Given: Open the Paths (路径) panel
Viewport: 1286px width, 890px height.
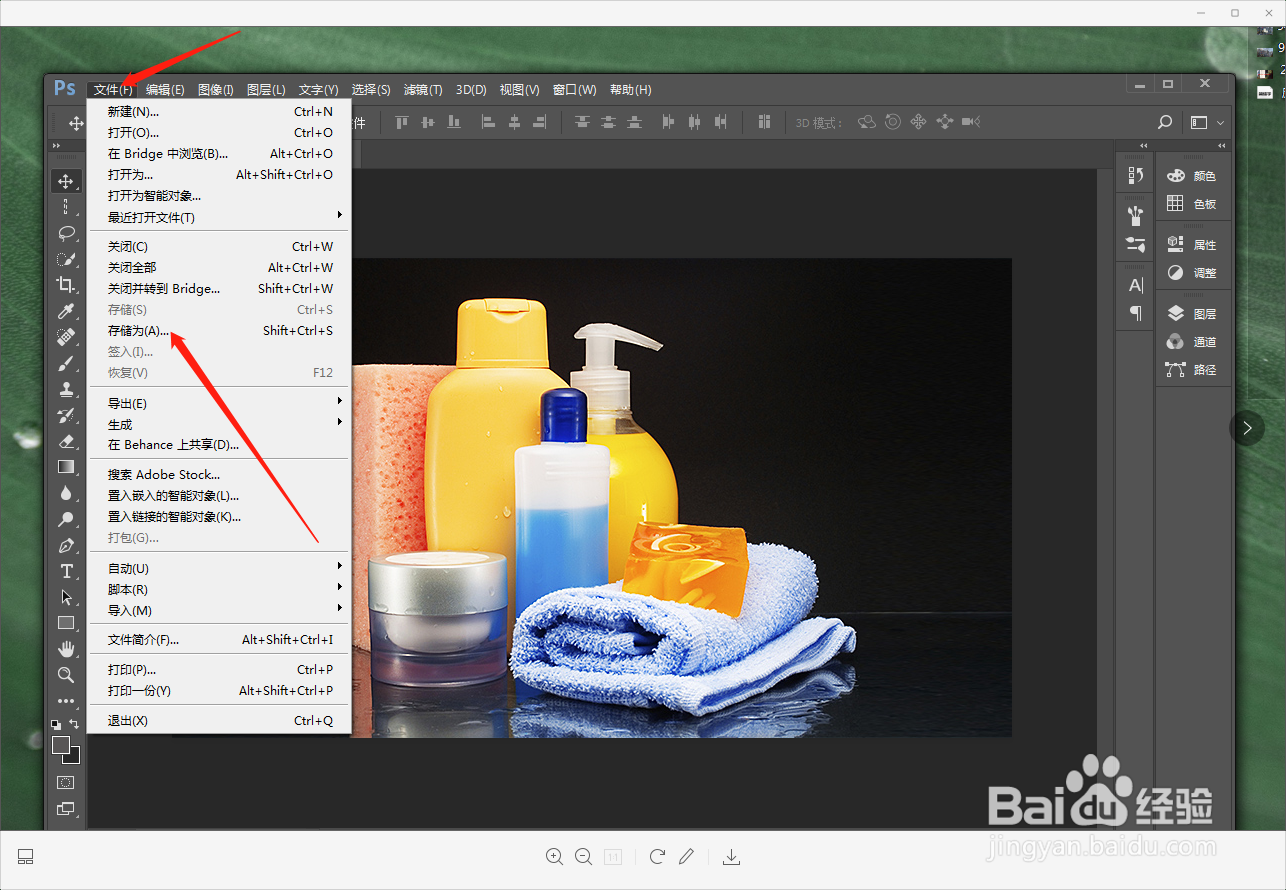Looking at the screenshot, I should pos(1192,370).
